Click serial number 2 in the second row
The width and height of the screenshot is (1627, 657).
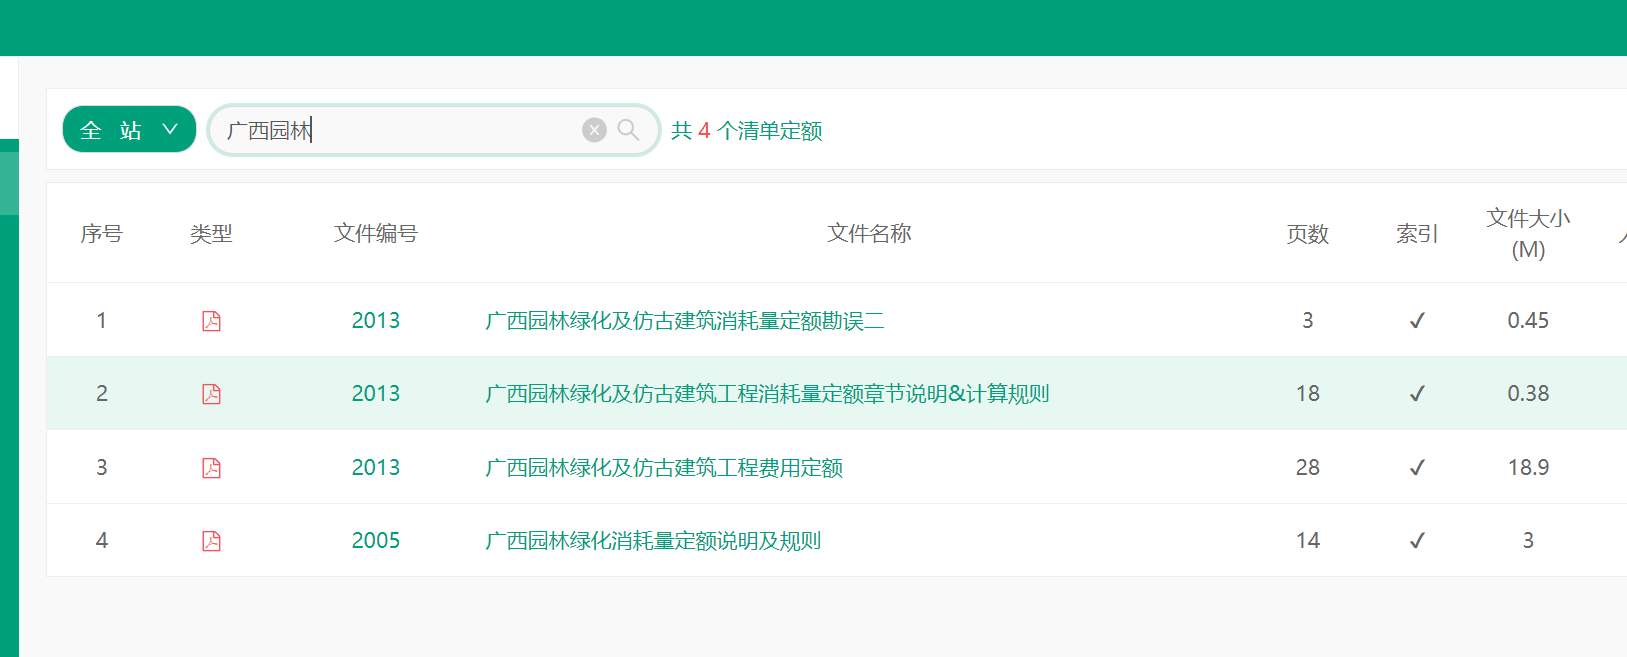(101, 394)
